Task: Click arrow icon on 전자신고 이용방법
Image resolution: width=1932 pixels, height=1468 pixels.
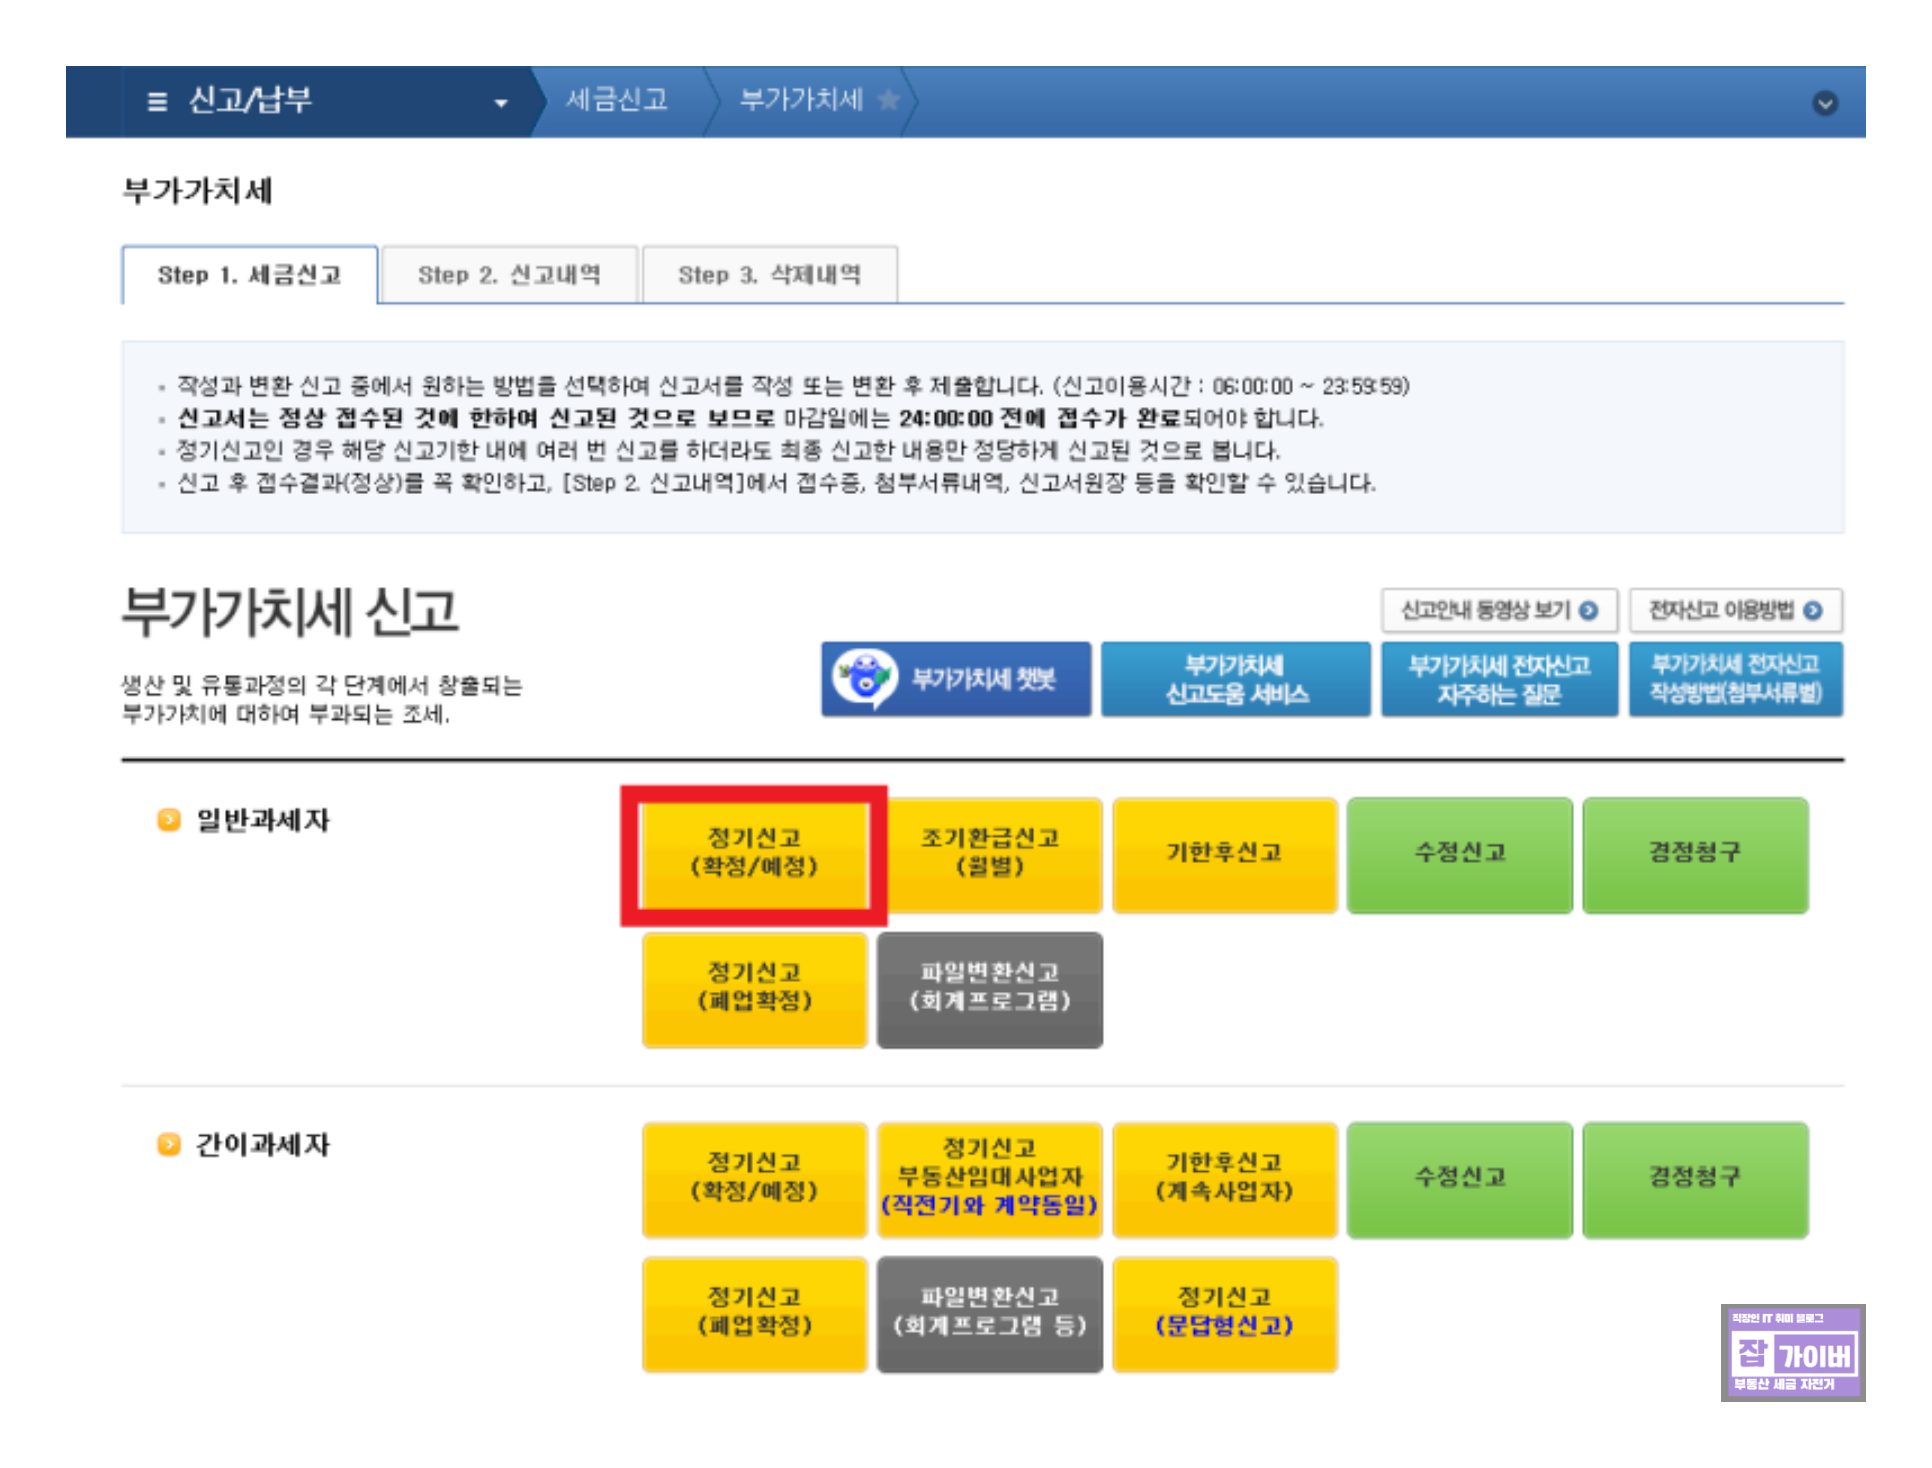Action: (x=1812, y=610)
